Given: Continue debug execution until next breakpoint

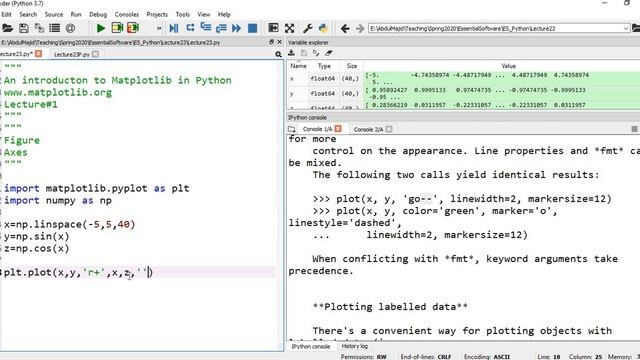Looking at the screenshot, I should (x=236, y=28).
